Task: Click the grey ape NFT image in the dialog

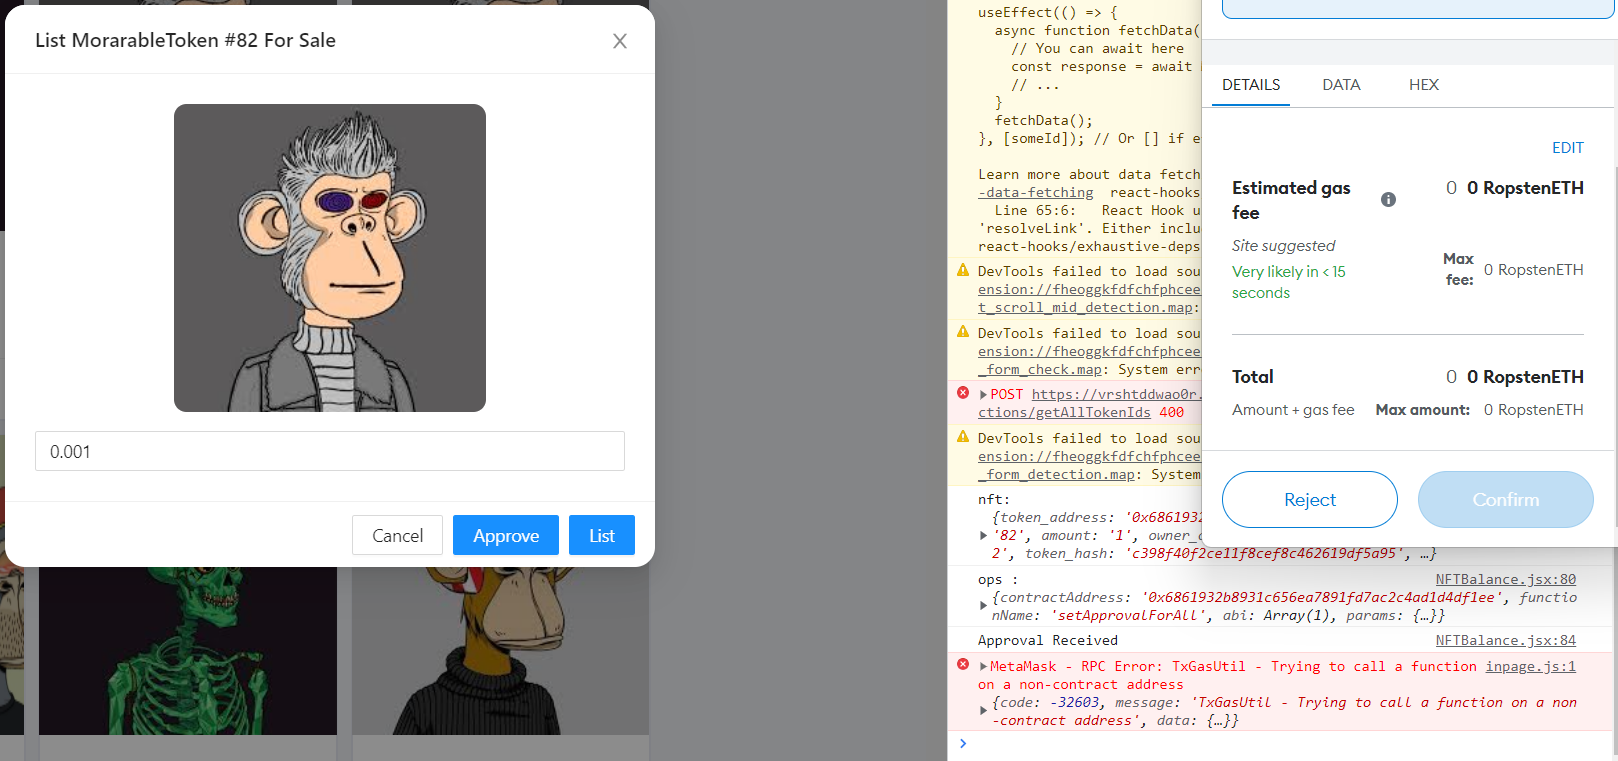Action: click(x=330, y=258)
